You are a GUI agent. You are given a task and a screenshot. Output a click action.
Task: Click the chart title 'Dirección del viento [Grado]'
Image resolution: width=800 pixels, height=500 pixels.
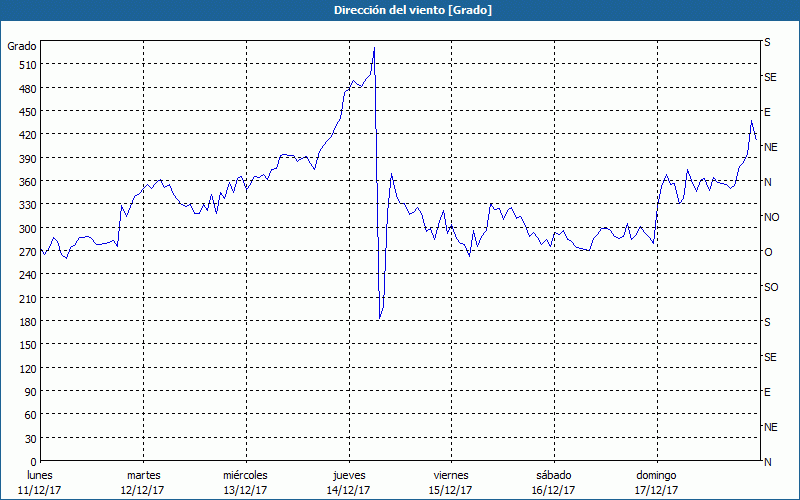(413, 10)
